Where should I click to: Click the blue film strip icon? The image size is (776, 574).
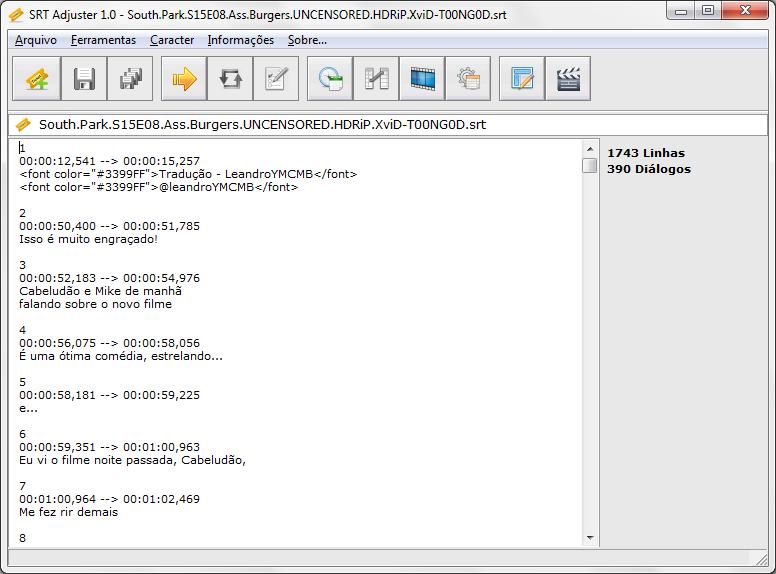click(x=422, y=79)
